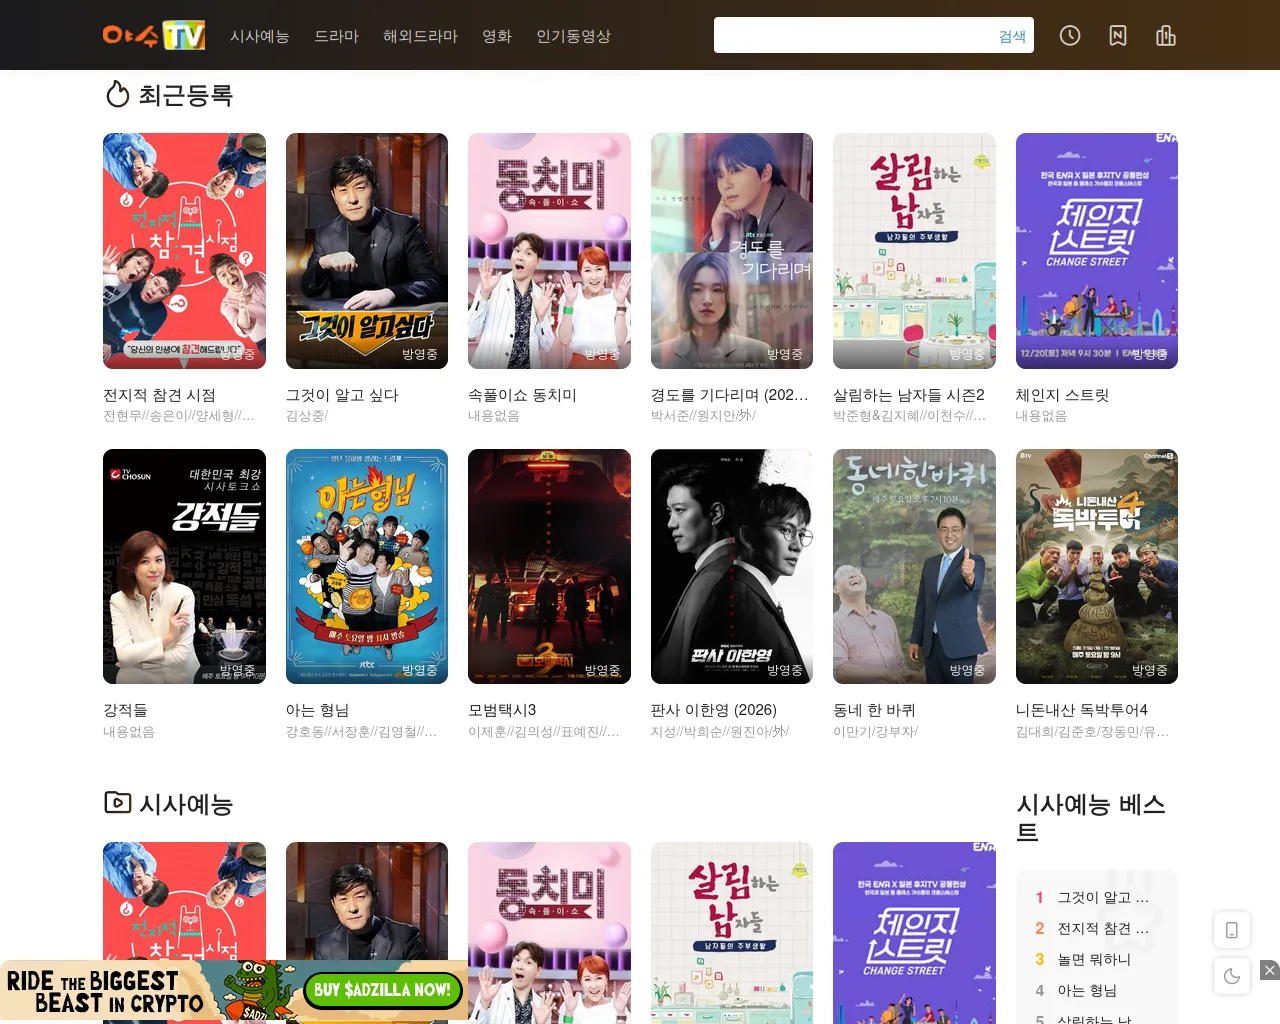Open the 영화 menu
1280x1024 pixels.
point(497,36)
